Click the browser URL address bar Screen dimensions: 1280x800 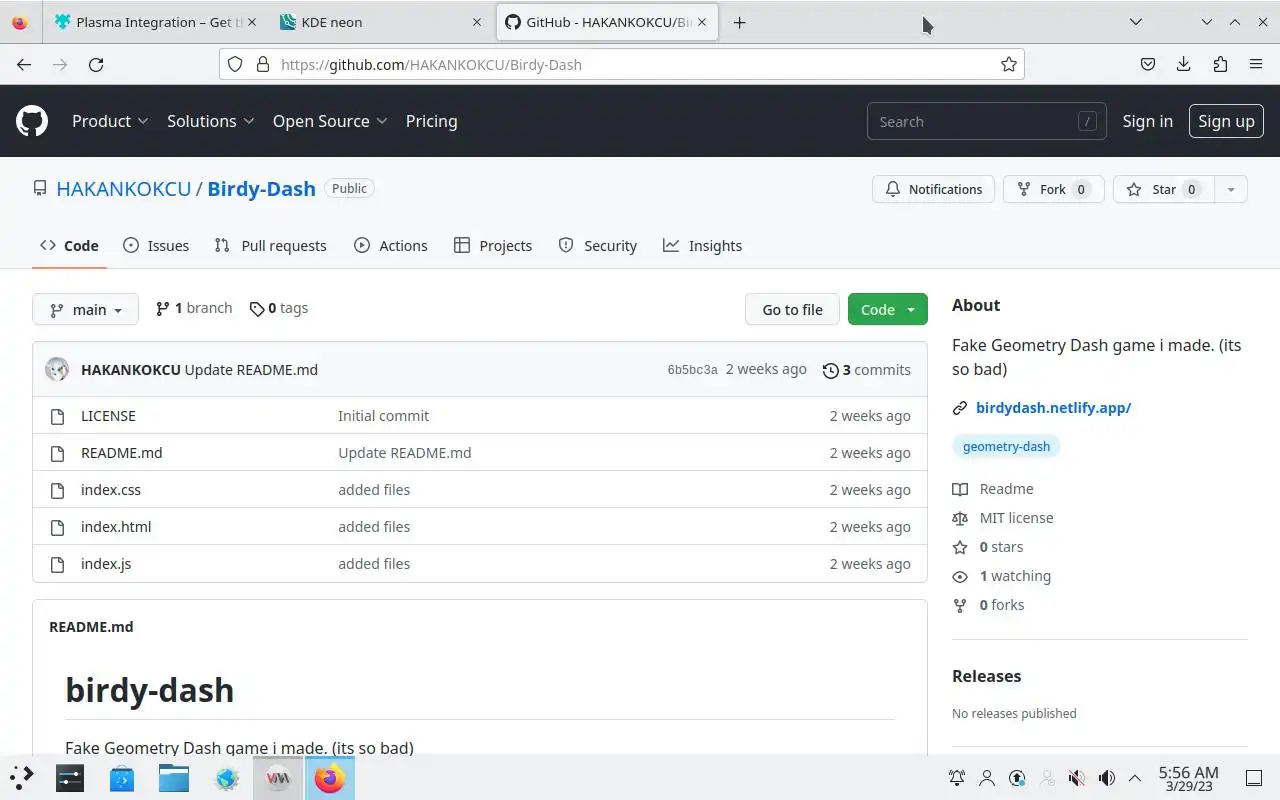(x=620, y=64)
